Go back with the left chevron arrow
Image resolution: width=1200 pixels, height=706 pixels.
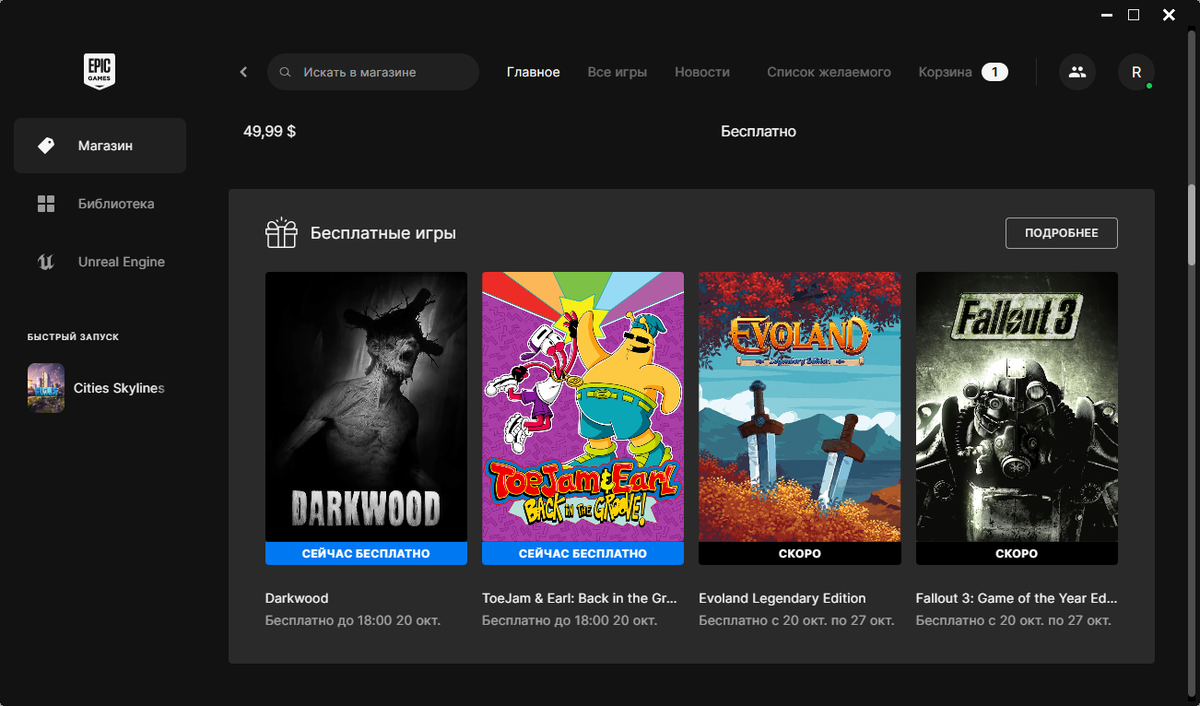click(x=243, y=72)
